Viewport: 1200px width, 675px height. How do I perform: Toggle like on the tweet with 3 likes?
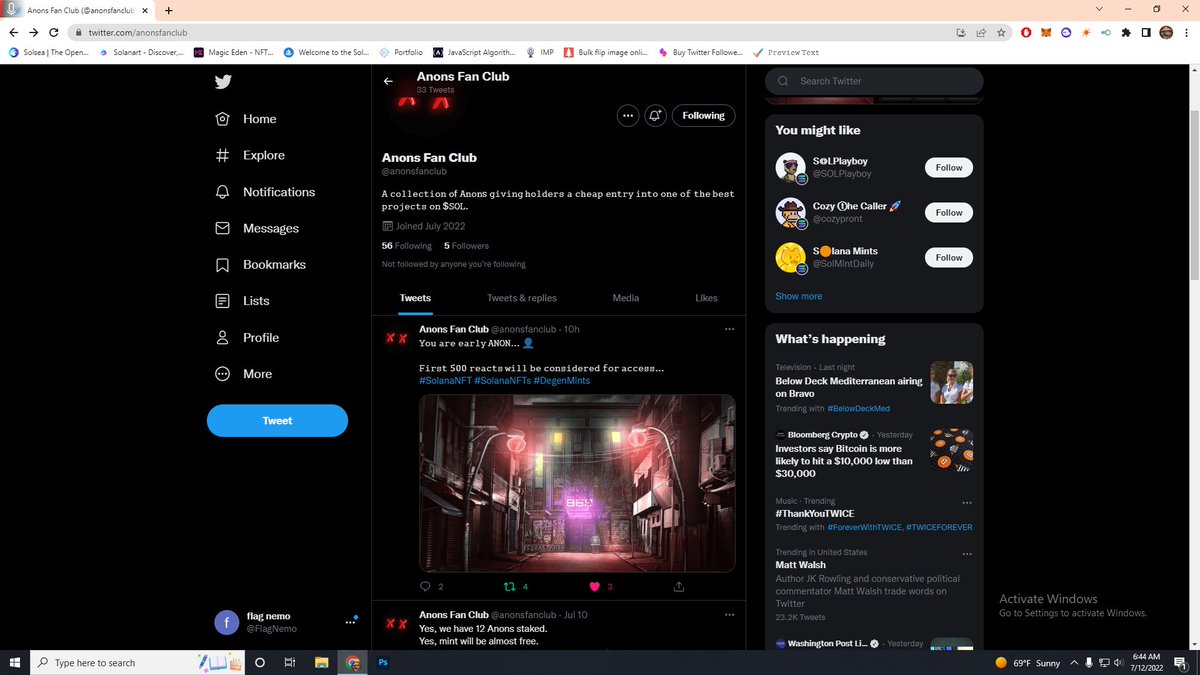coord(594,586)
